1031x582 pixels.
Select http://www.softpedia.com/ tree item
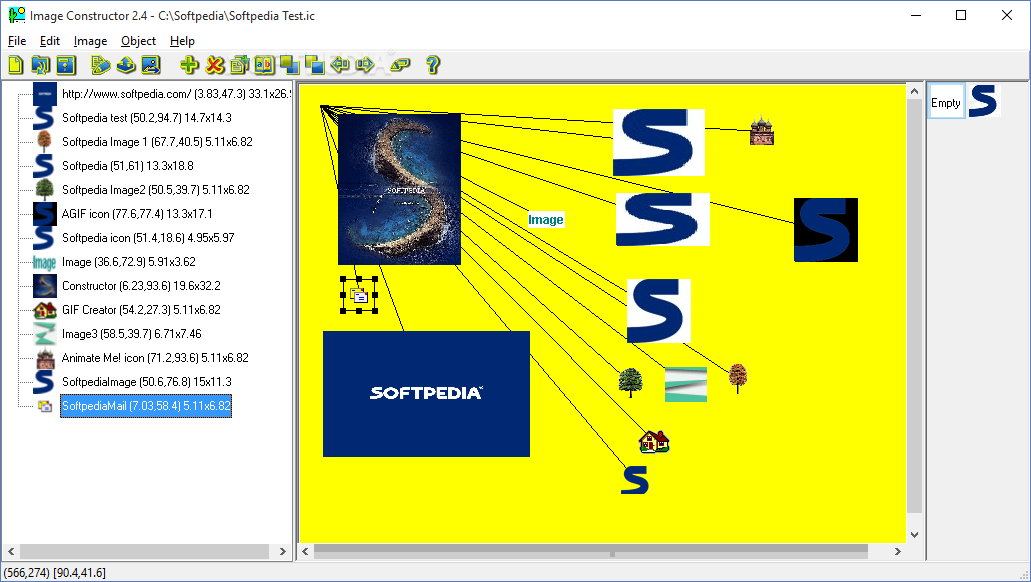[176, 94]
